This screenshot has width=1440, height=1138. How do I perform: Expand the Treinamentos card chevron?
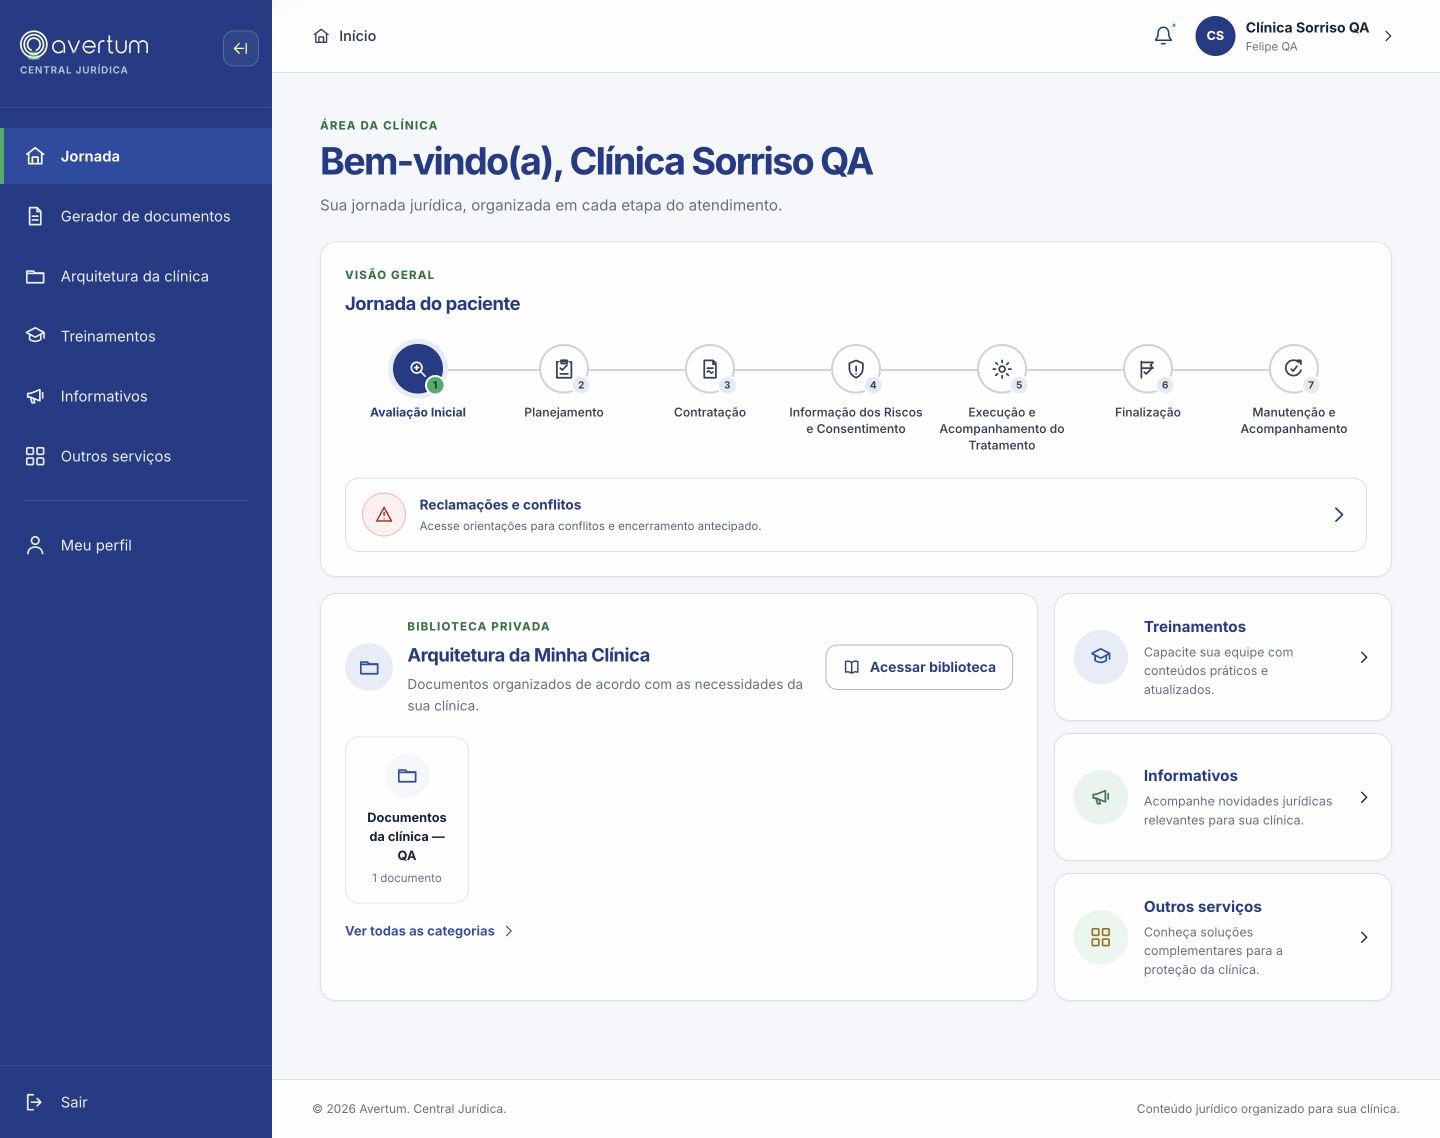(1364, 657)
